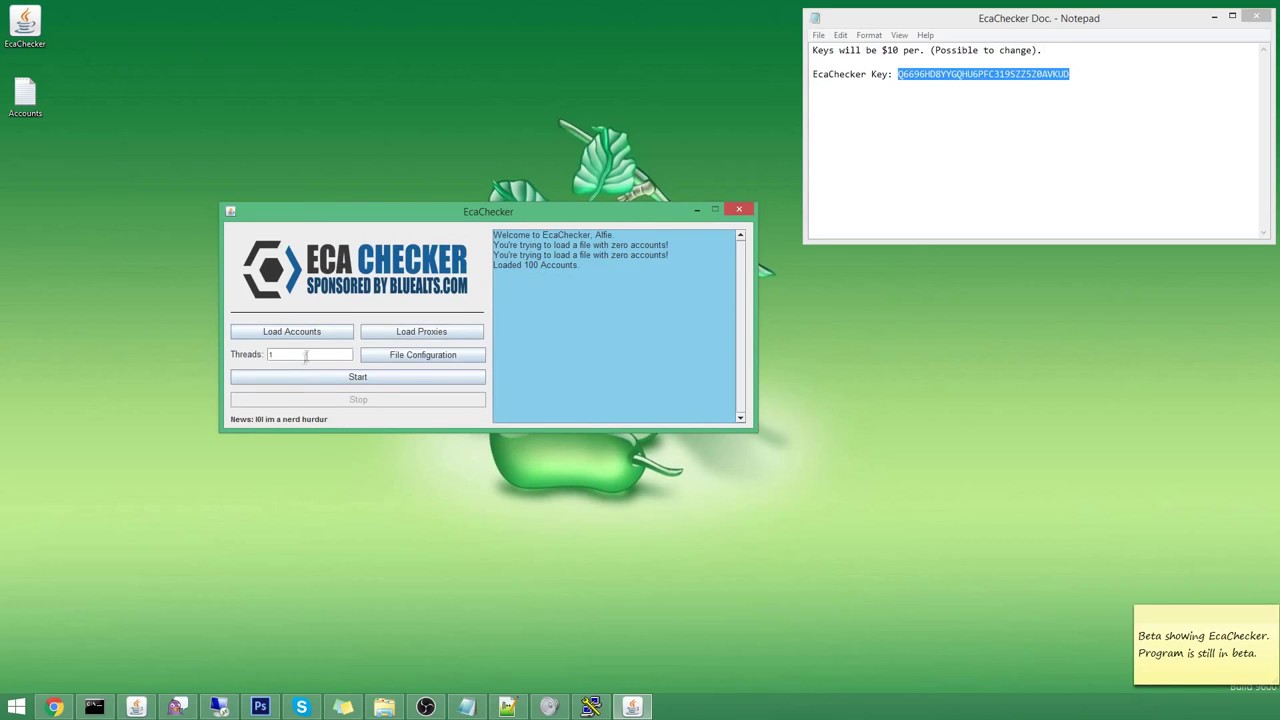1280x720 pixels.
Task: Click the News ticker text
Action: [279, 419]
